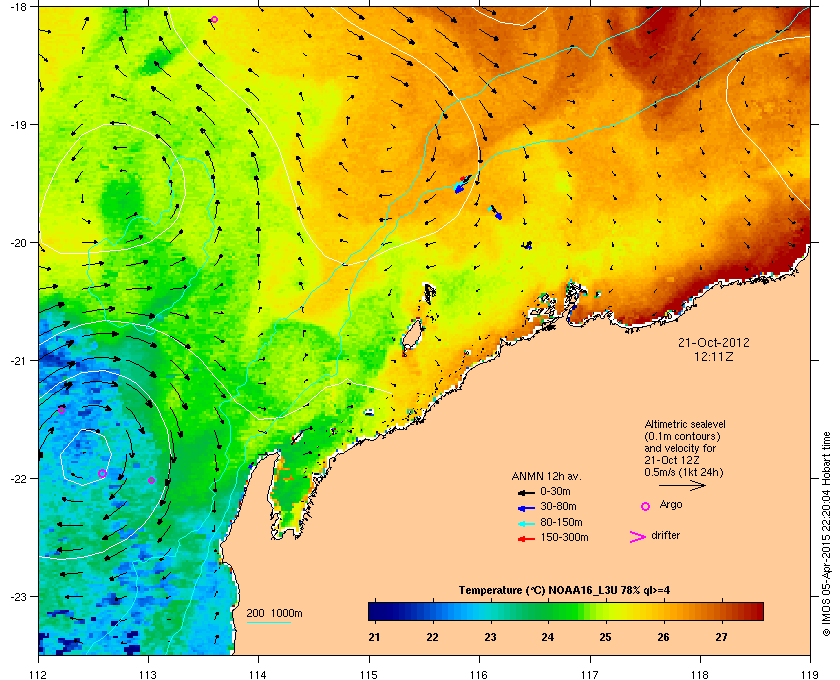840x680 pixels.
Task: Click the 80-150m depth label
Action: 561,522
